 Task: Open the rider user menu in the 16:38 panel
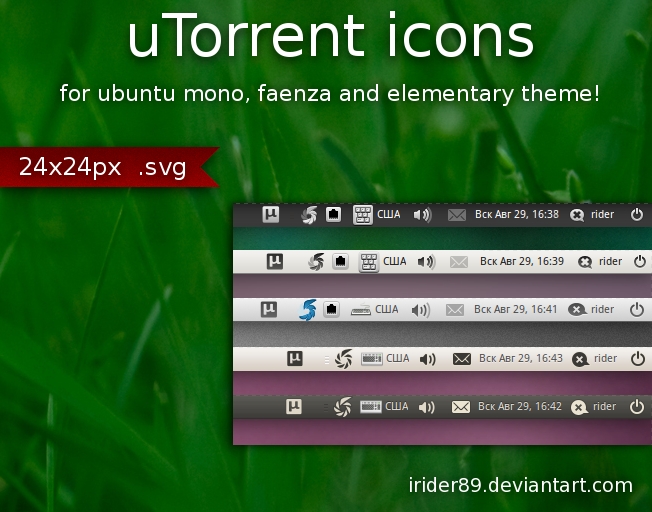click(603, 215)
